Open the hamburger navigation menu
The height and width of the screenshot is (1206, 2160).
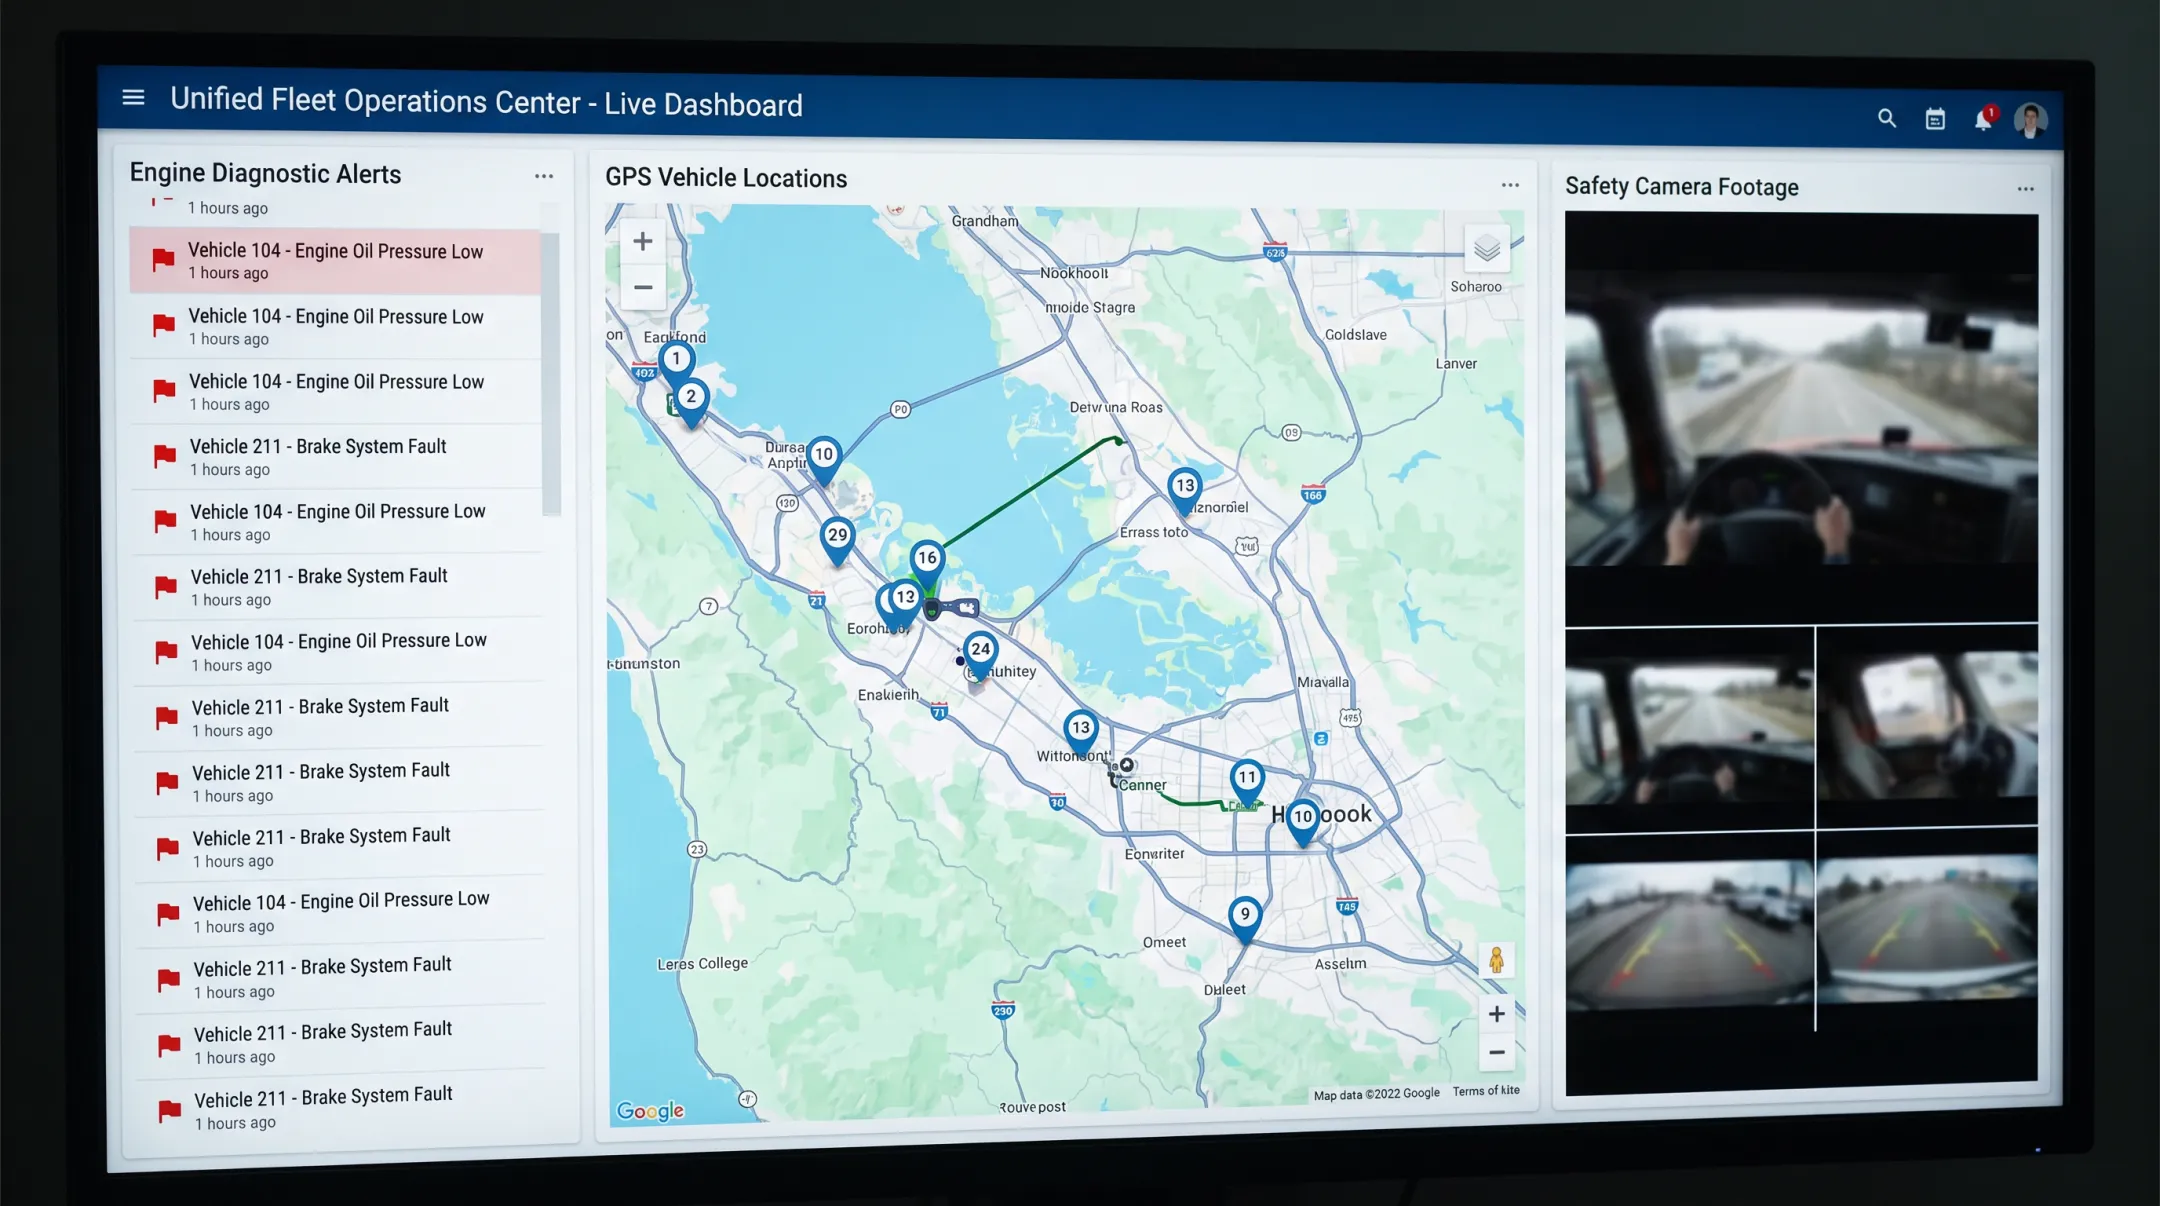point(133,97)
